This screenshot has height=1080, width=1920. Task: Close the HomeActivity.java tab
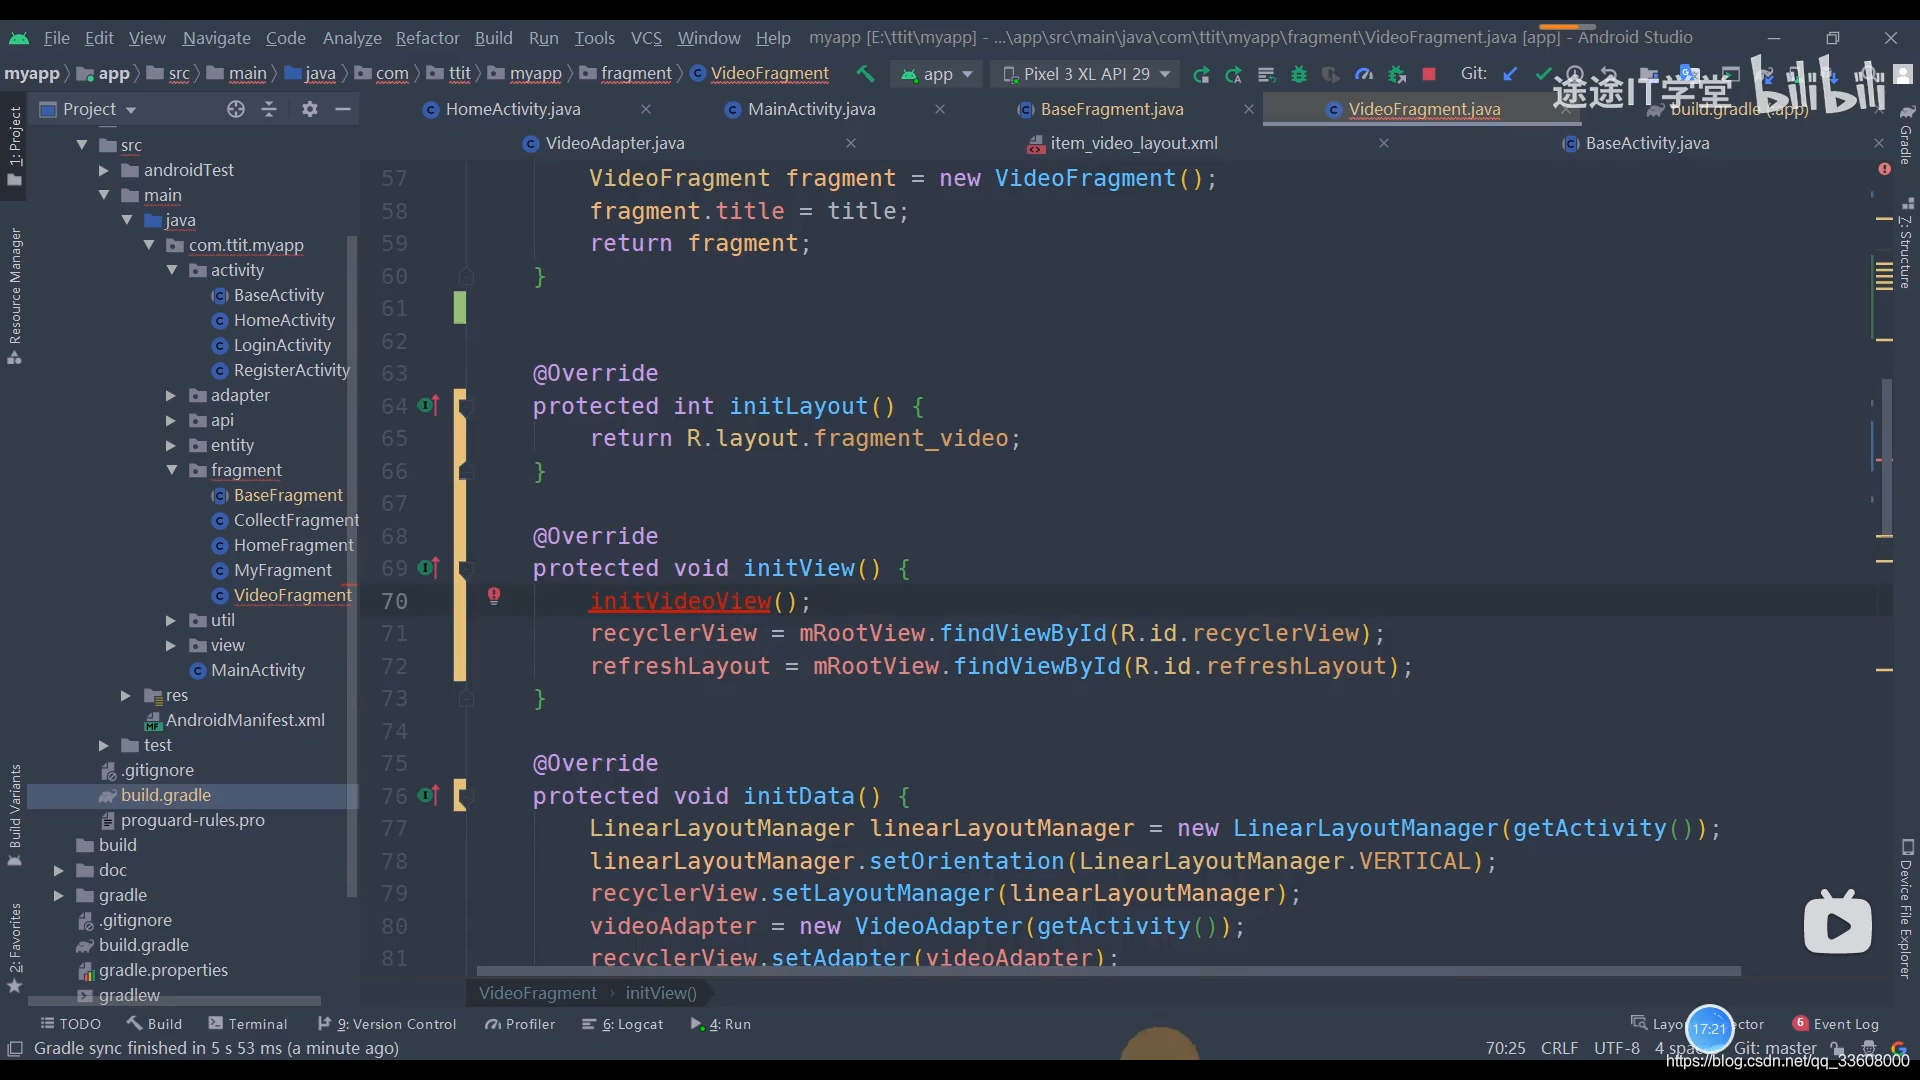tap(646, 109)
